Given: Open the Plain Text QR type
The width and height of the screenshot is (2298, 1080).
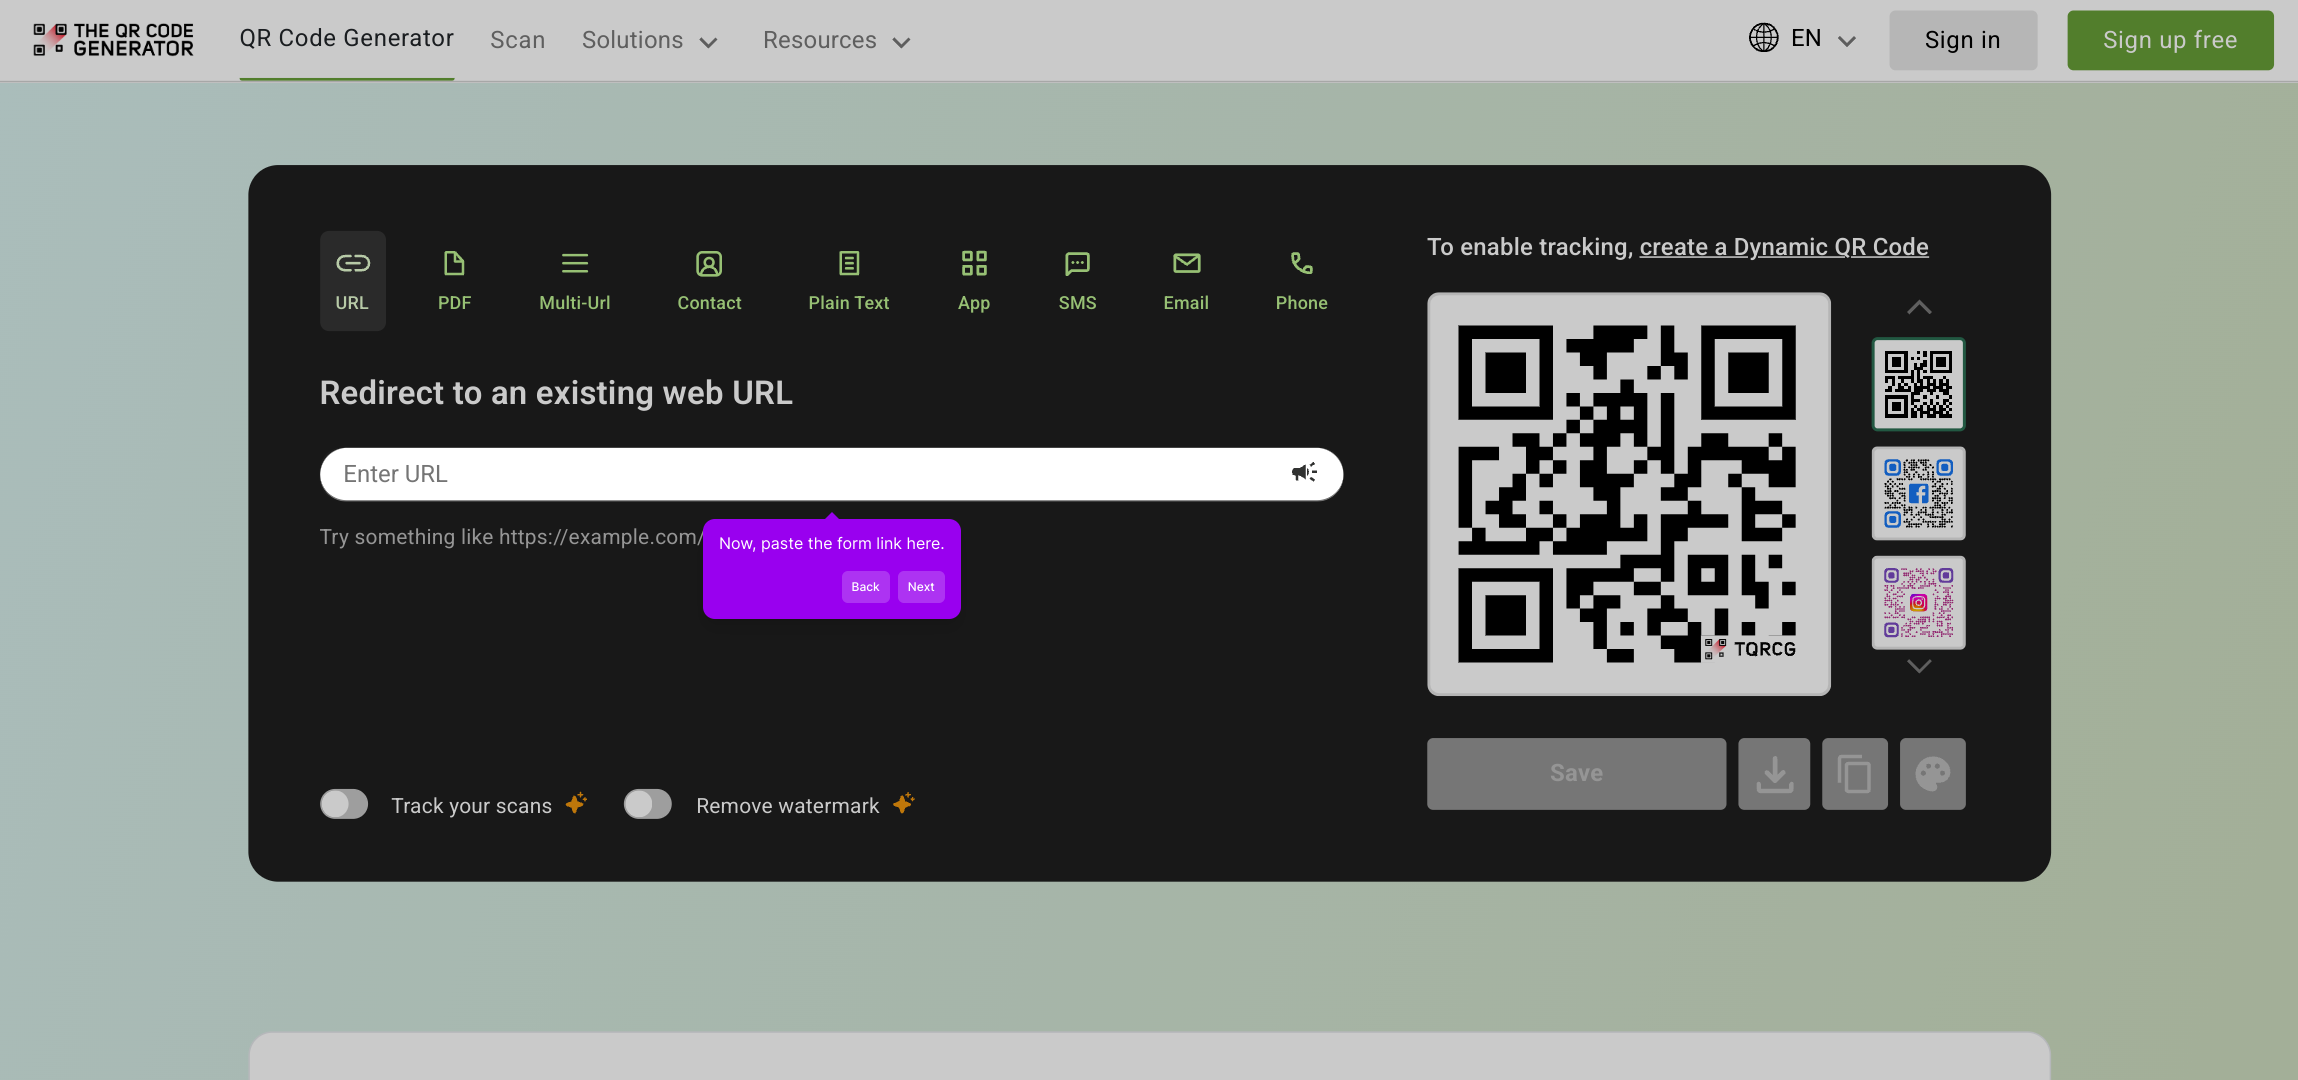Looking at the screenshot, I should [x=848, y=281].
